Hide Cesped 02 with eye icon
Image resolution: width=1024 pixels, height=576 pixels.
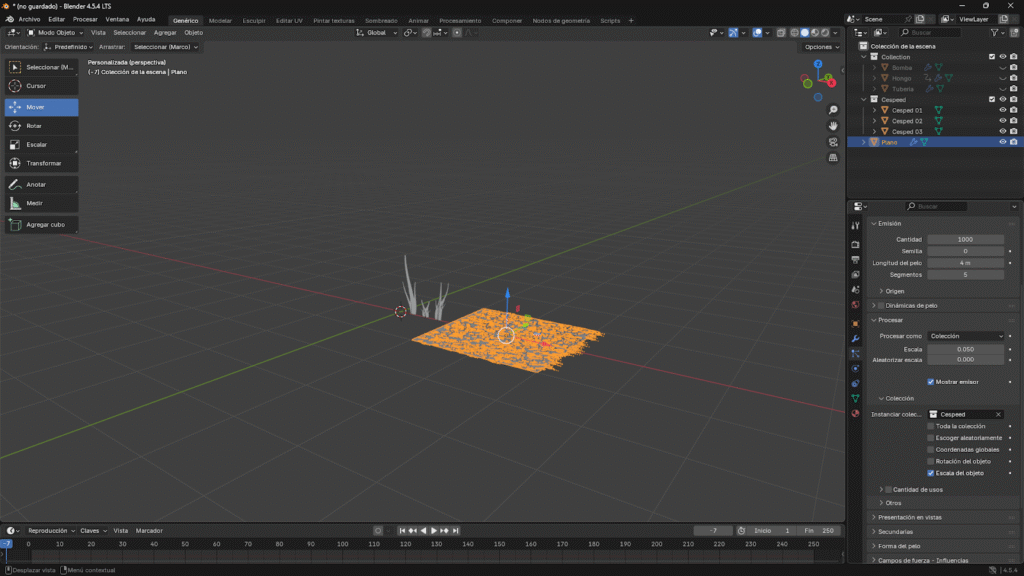click(x=1002, y=121)
